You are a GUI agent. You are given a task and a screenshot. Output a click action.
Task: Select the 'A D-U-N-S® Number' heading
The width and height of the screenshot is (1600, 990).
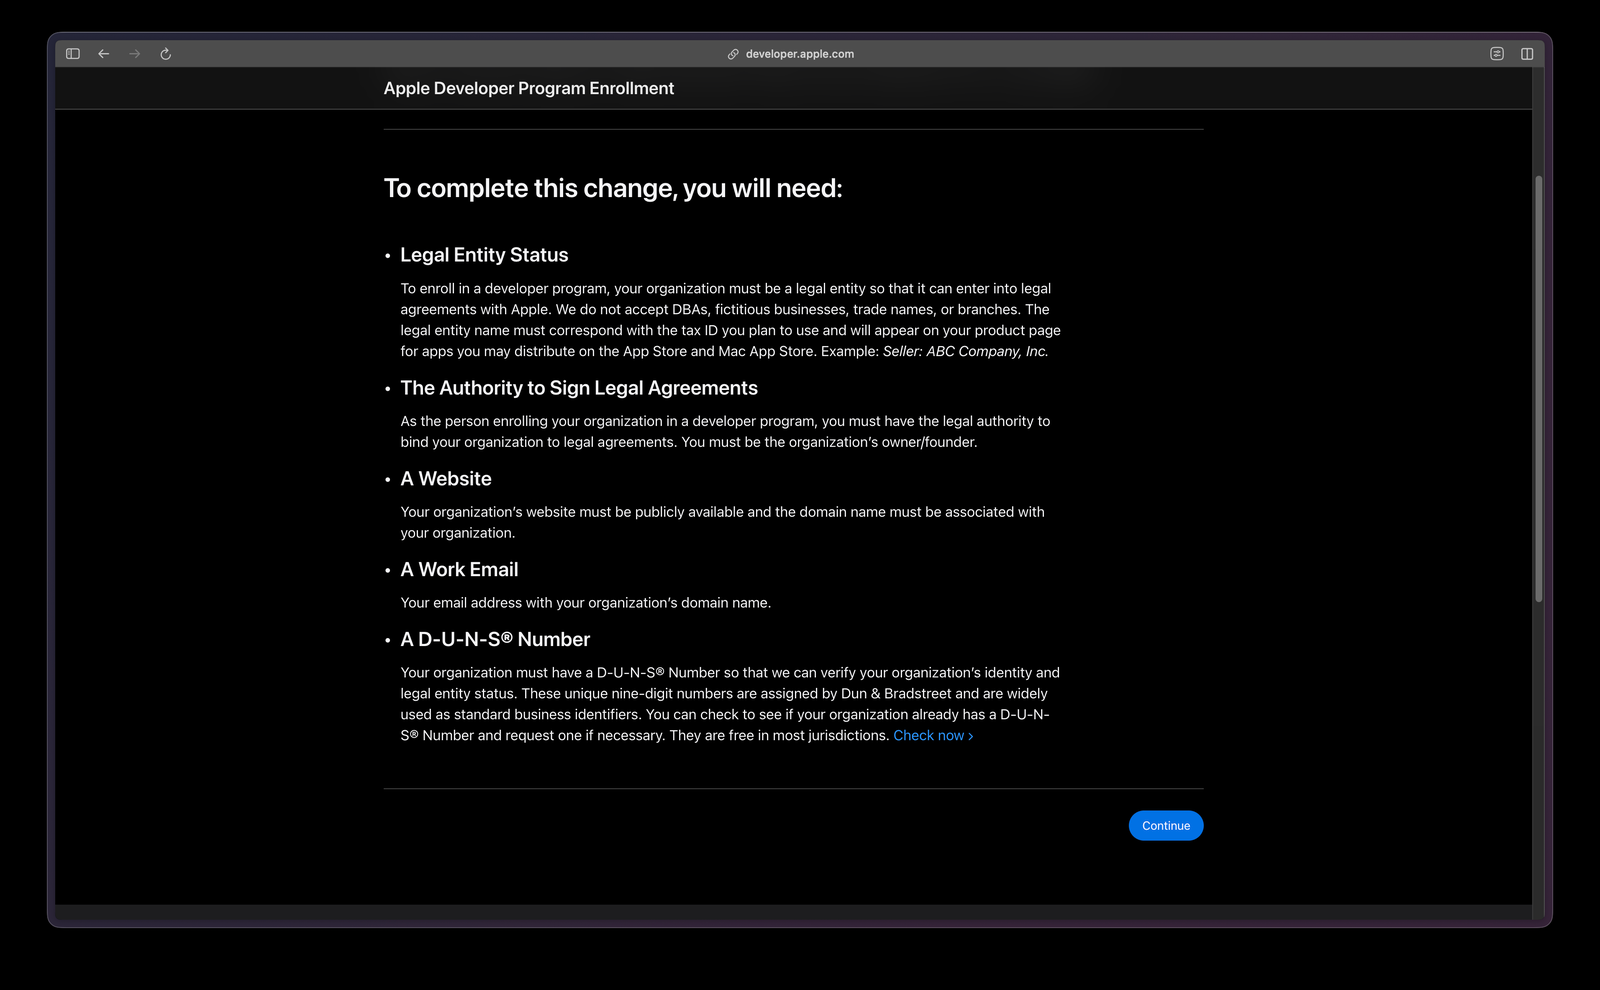(x=495, y=640)
